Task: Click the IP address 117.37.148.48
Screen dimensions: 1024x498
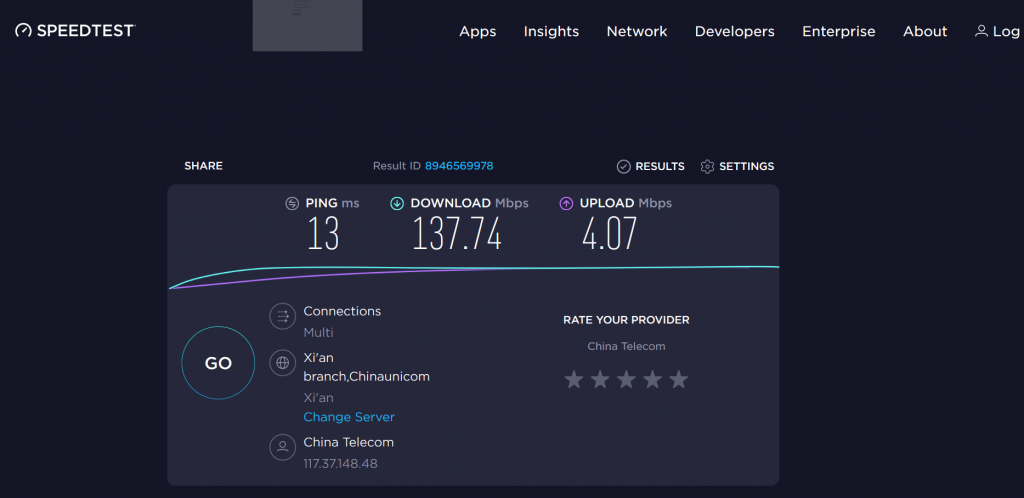Action: click(x=340, y=464)
